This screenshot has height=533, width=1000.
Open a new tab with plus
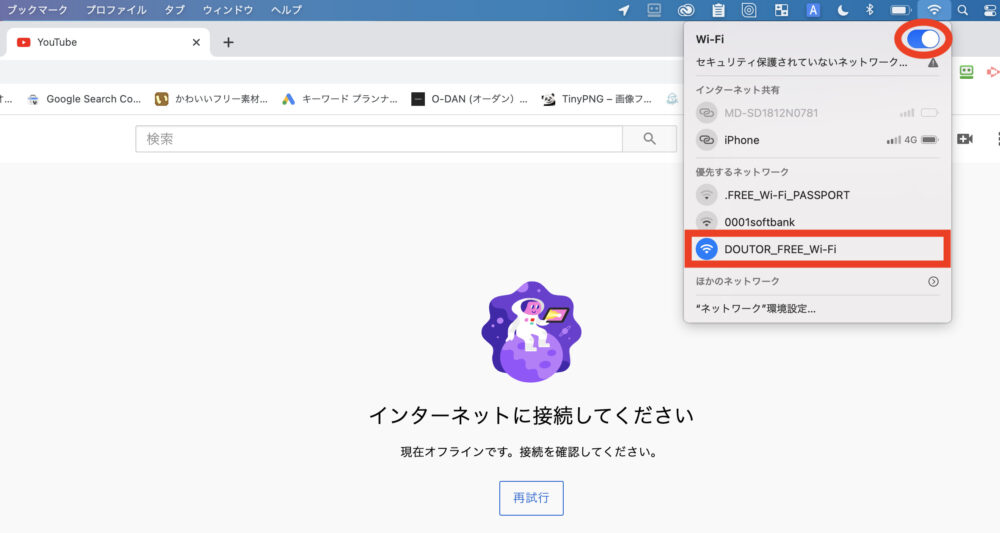click(x=228, y=42)
